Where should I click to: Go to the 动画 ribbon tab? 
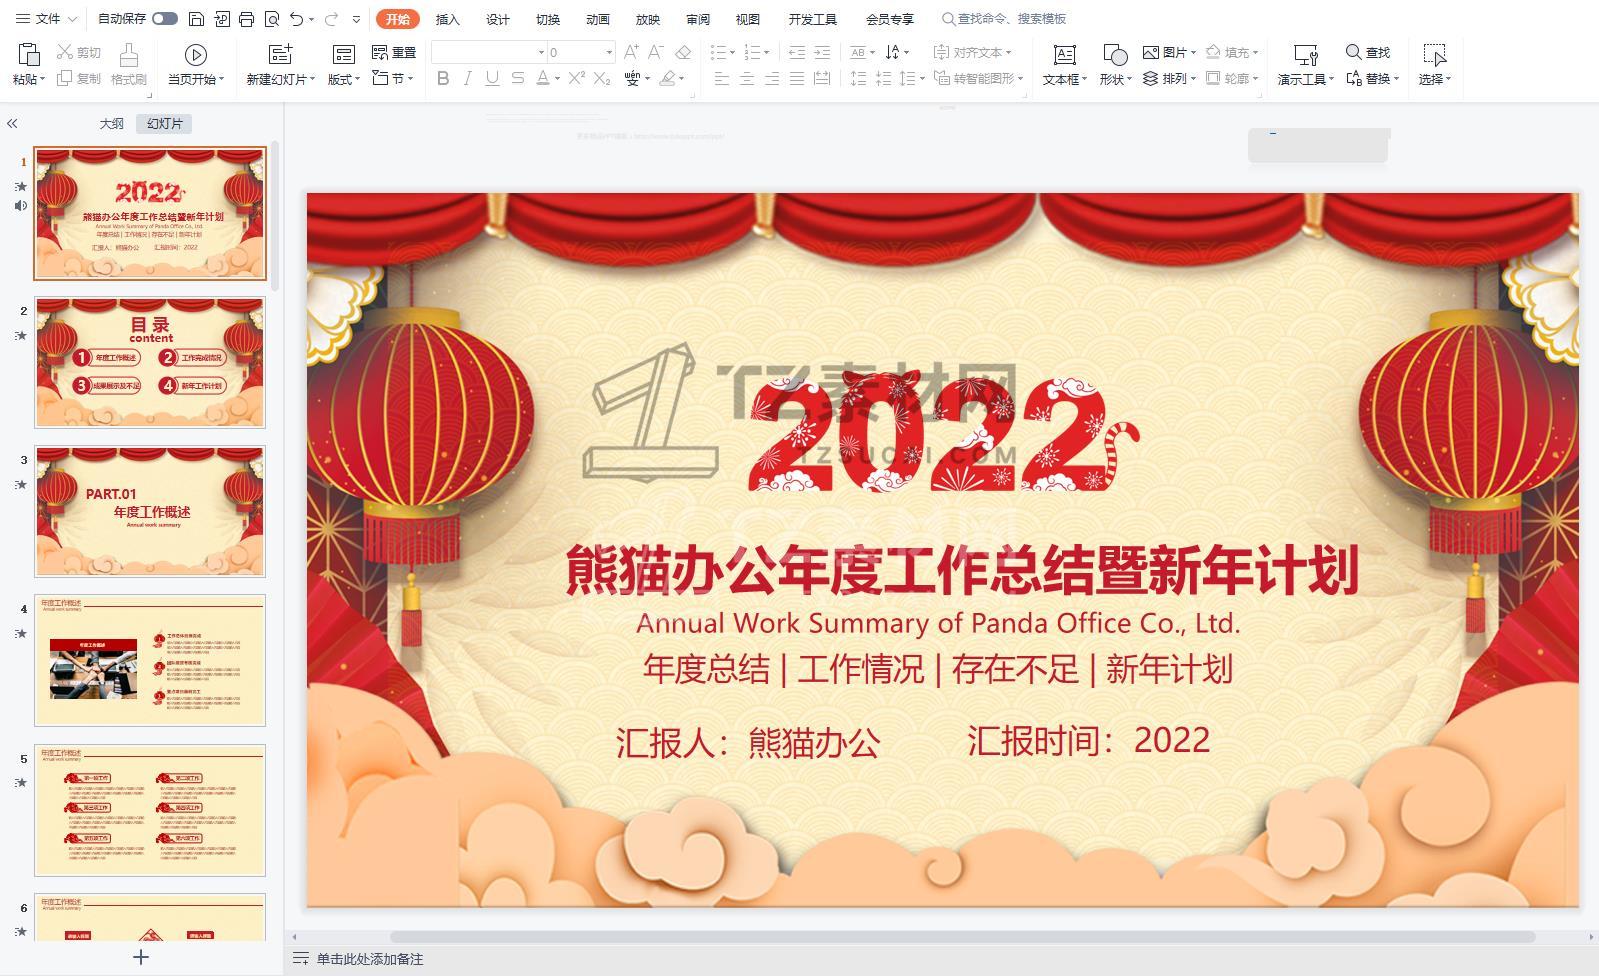click(598, 19)
